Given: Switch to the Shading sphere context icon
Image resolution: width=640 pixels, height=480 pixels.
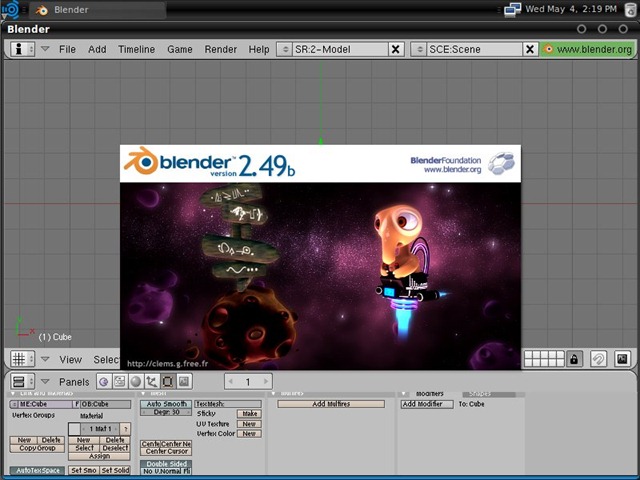Looking at the screenshot, I should 136,382.
